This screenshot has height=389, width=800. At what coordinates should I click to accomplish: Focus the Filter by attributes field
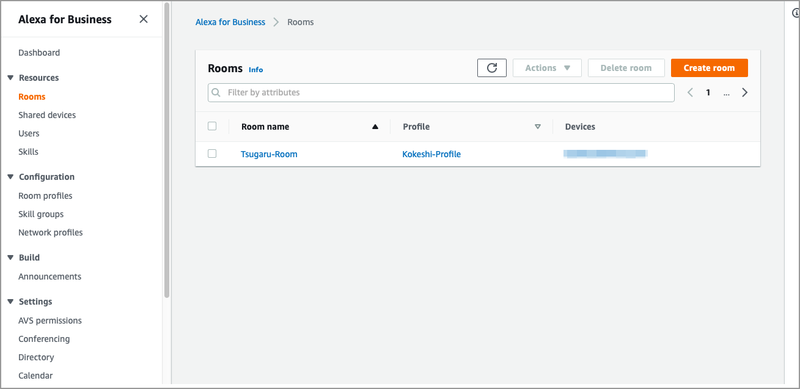pyautogui.click(x=441, y=93)
